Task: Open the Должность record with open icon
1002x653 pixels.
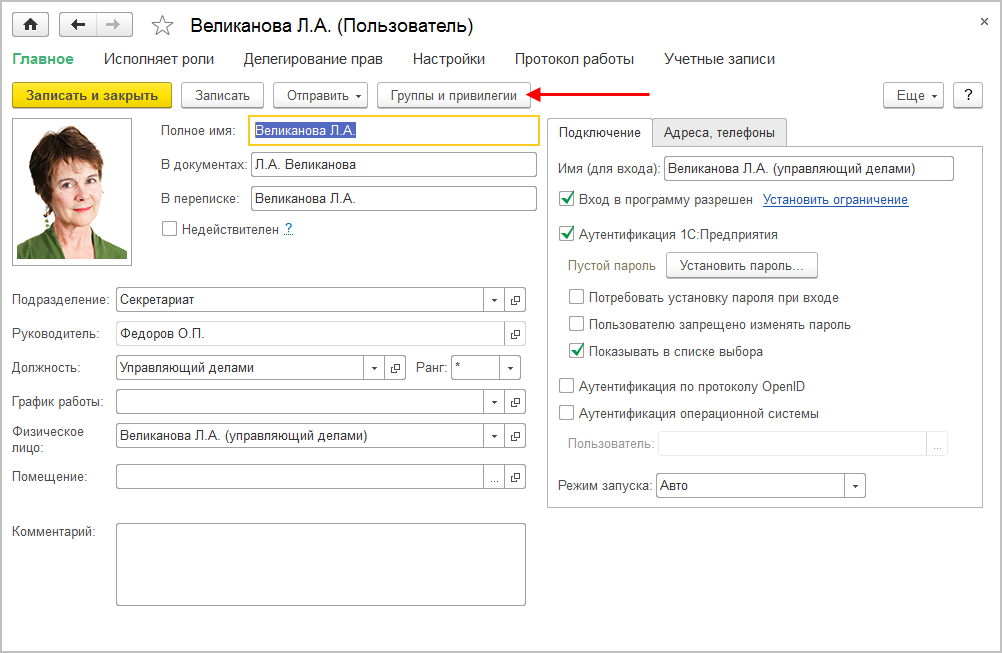Action: pos(396,367)
